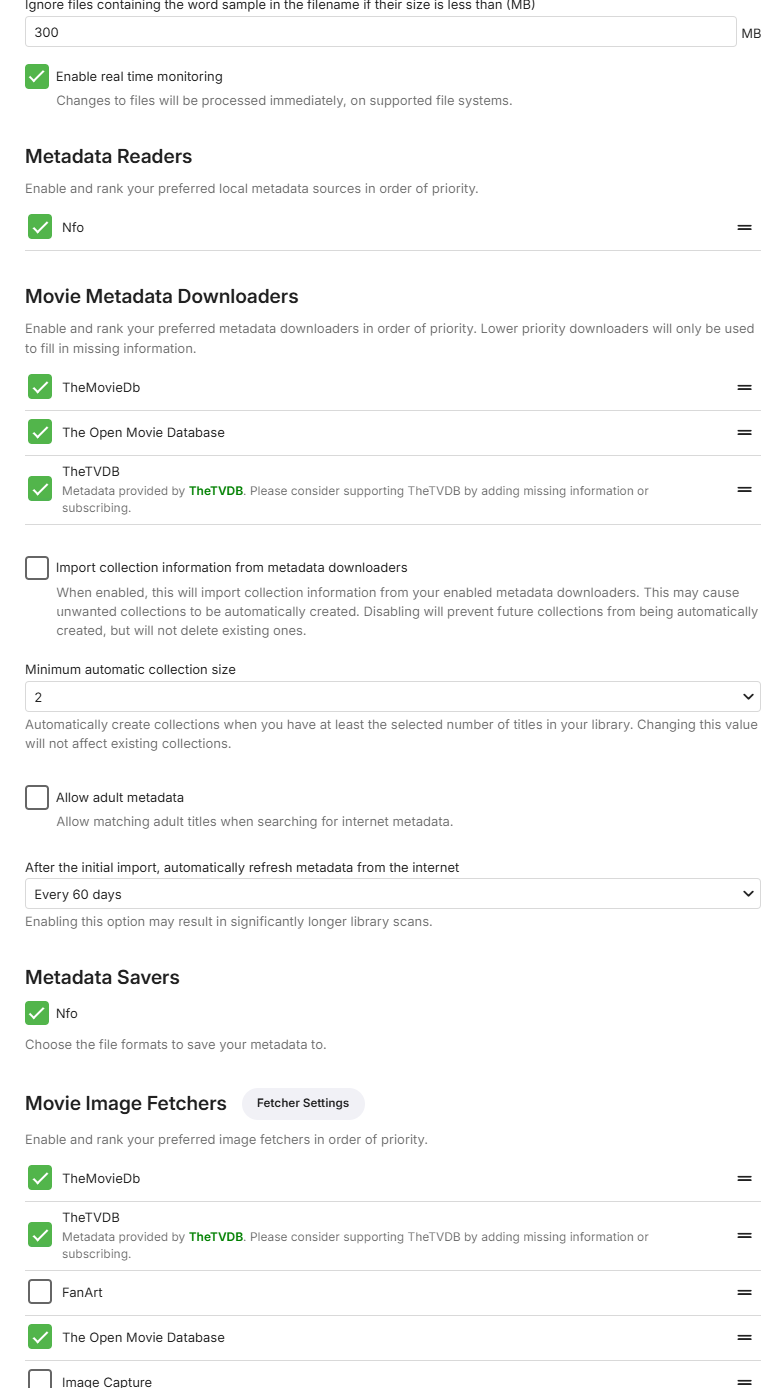Open TheTVDB link under Movie Image Fetchers
The height and width of the screenshot is (1388, 784).
click(215, 1237)
